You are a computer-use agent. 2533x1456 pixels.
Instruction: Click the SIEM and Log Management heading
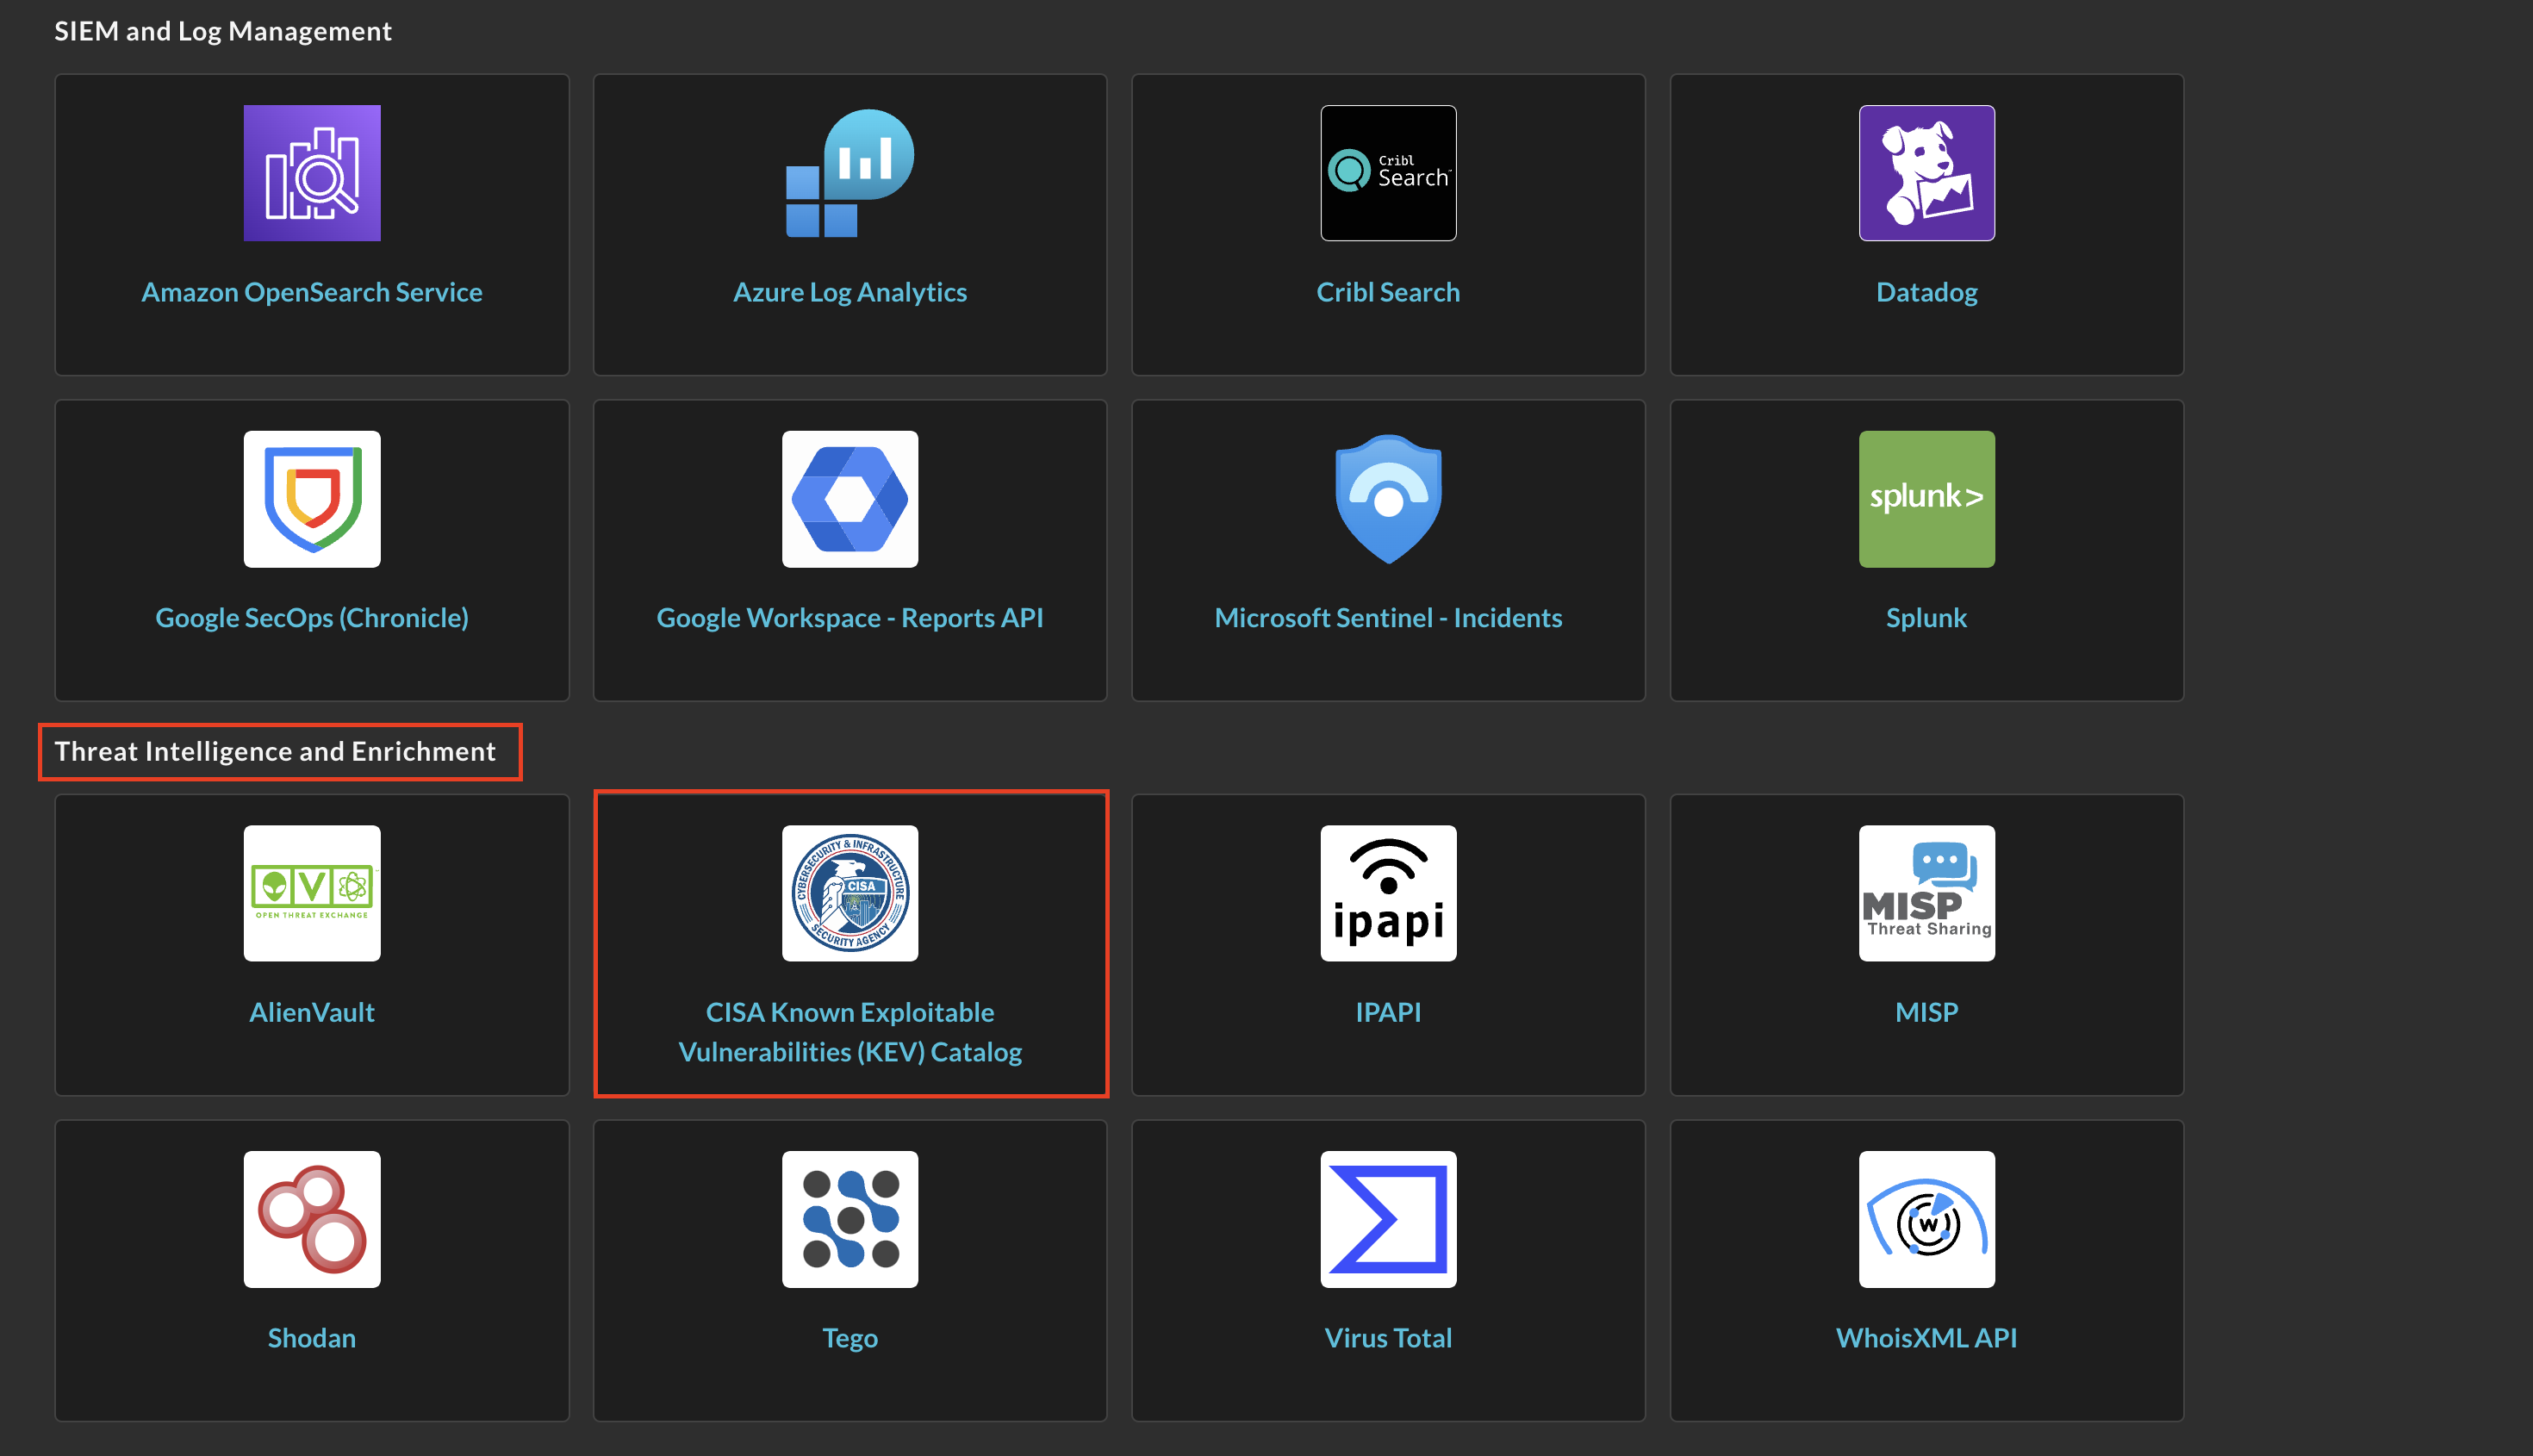pos(223,31)
